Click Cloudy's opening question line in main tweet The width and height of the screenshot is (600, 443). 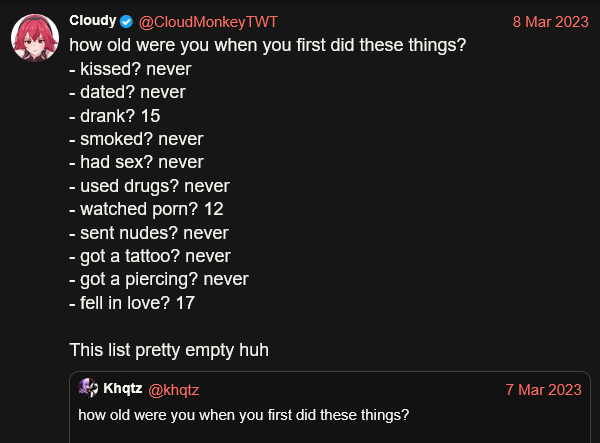click(x=268, y=45)
